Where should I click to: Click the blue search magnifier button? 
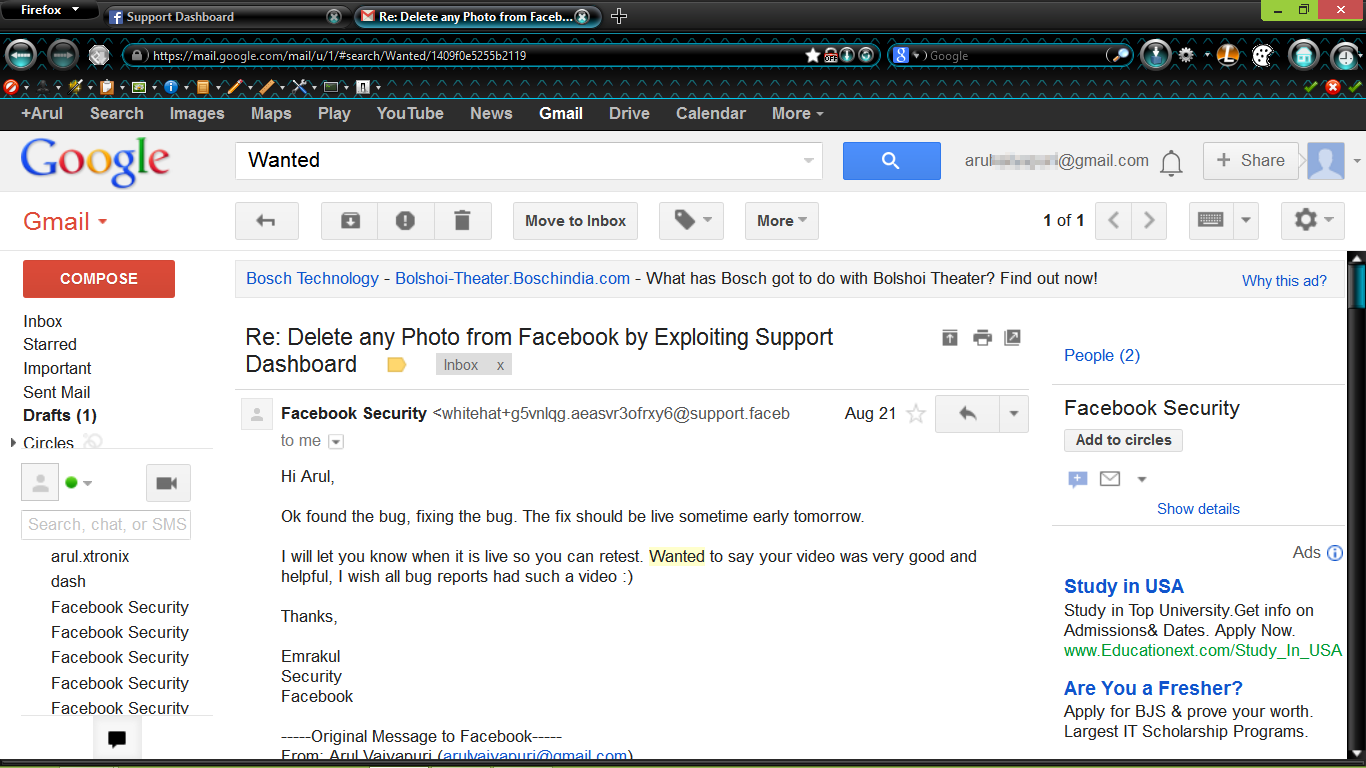tap(891, 161)
